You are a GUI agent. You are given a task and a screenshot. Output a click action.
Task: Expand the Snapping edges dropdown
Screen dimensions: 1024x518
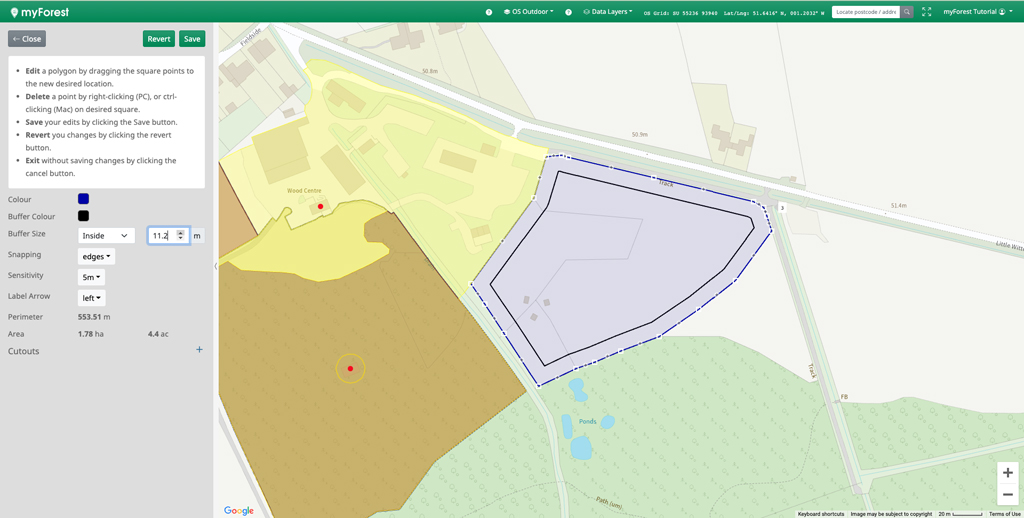click(96, 257)
